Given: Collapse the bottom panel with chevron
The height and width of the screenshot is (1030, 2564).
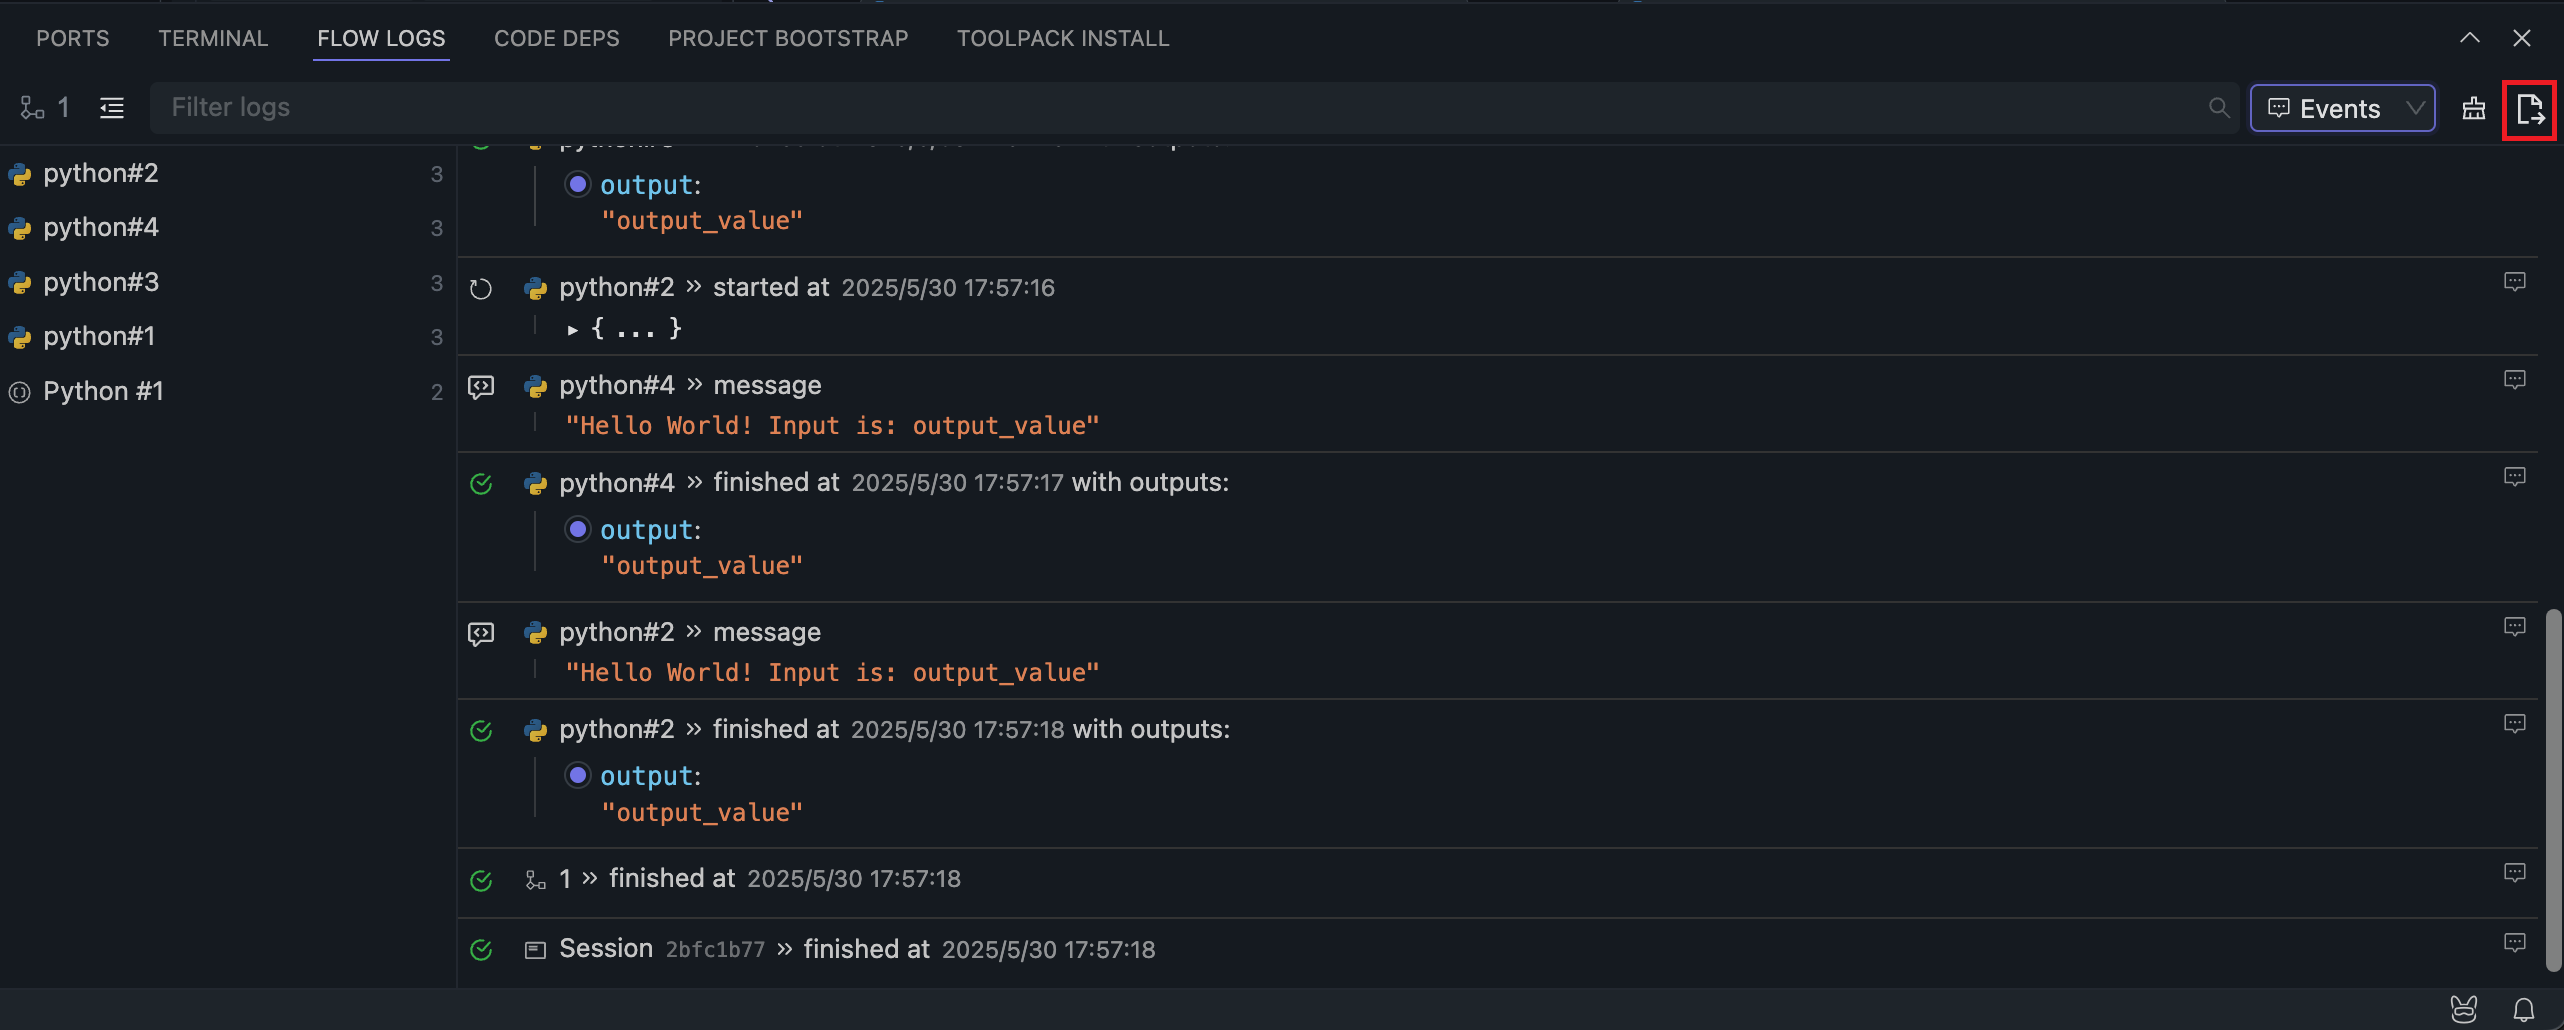Looking at the screenshot, I should 2469,38.
